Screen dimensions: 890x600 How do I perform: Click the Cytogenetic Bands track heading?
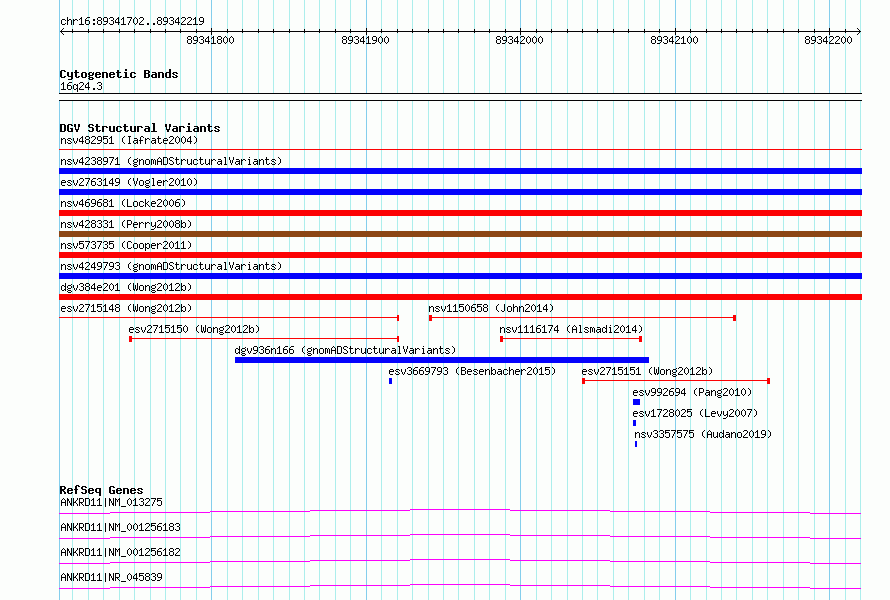119,74
